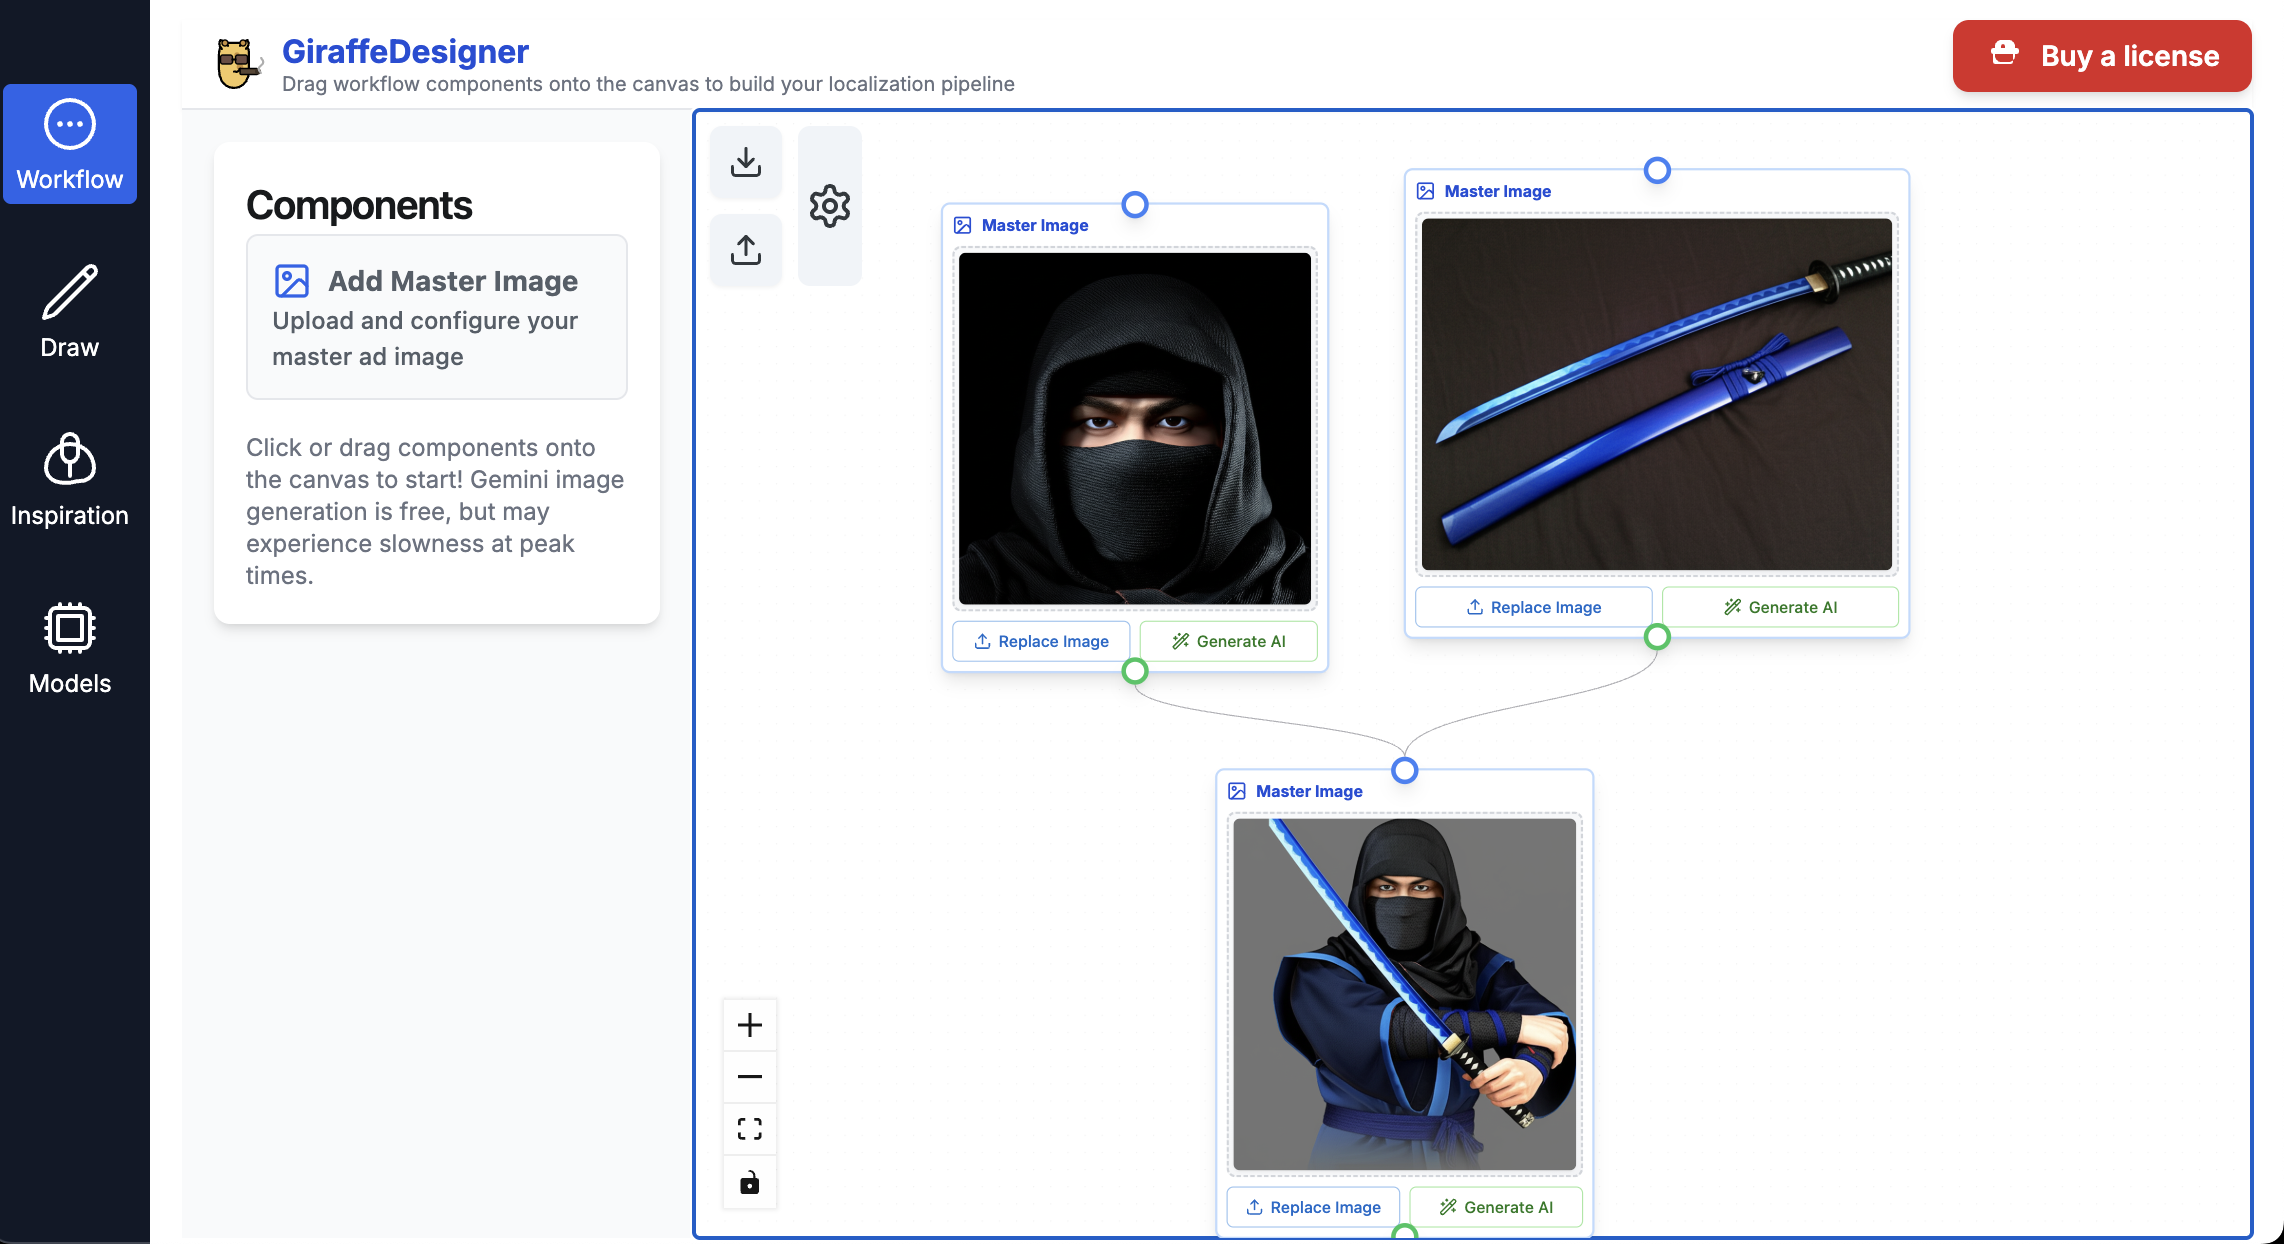Screen dimensions: 2284x1244
Task: Zoom in on the canvas
Action: [750, 1025]
